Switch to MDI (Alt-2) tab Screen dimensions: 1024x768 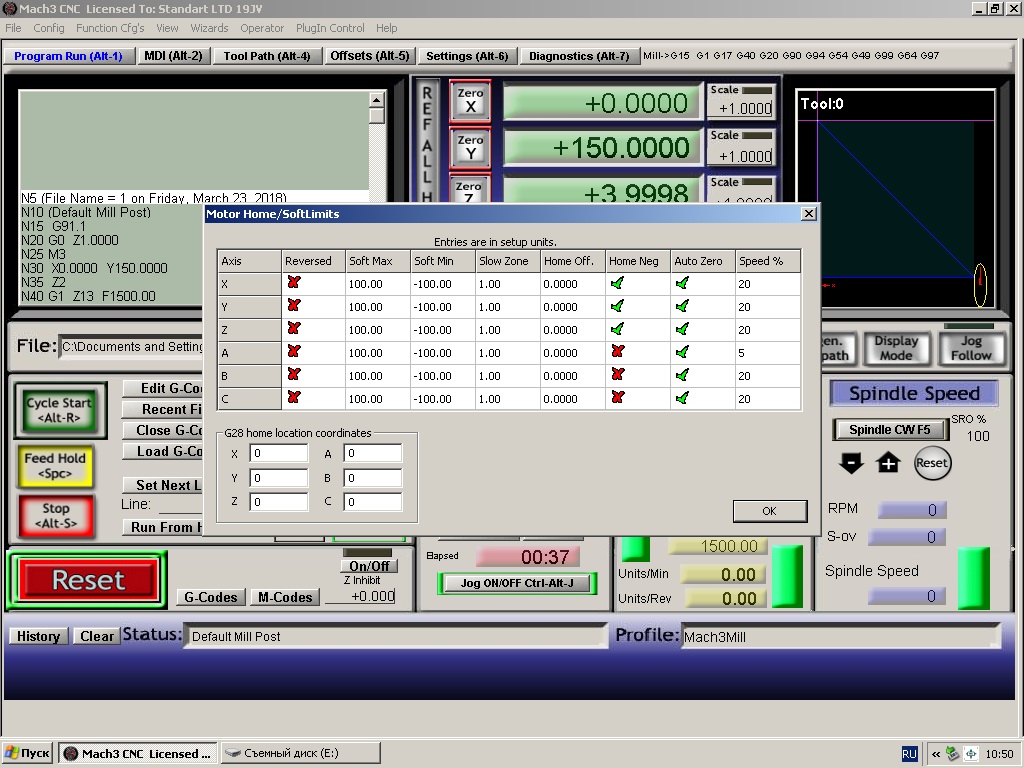[x=173, y=56]
